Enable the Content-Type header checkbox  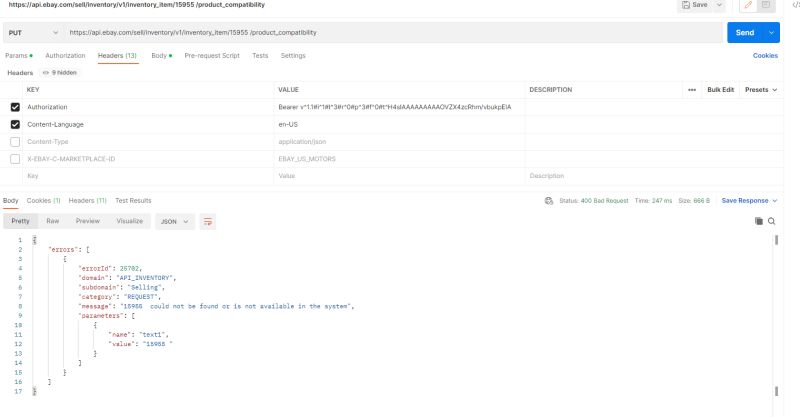[15, 142]
